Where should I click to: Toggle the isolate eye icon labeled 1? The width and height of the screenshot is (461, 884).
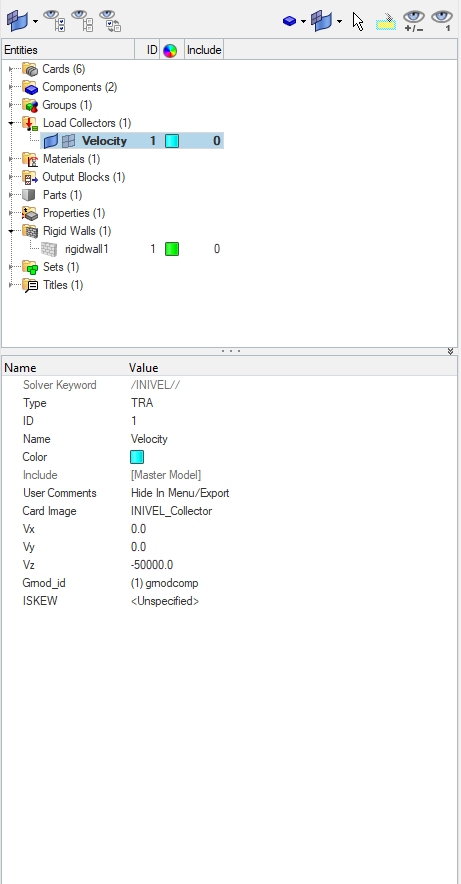442,20
